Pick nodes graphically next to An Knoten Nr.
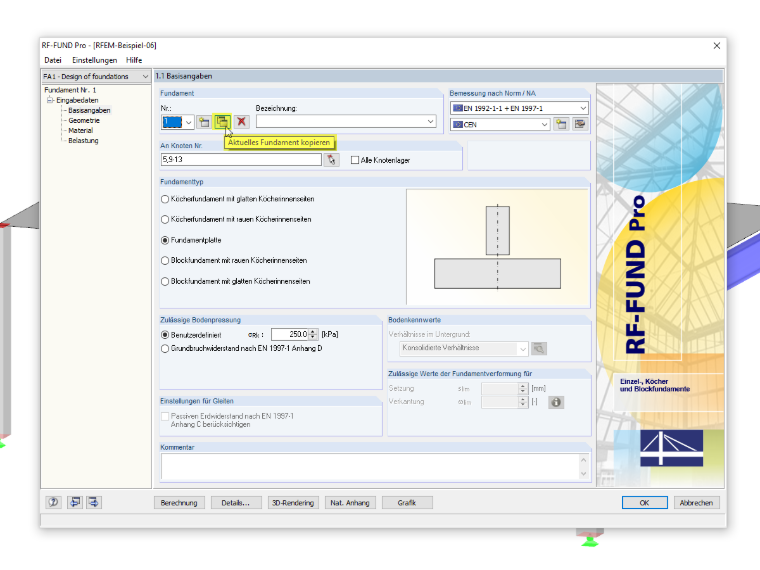Viewport: 760px width, 570px height. coord(332,159)
